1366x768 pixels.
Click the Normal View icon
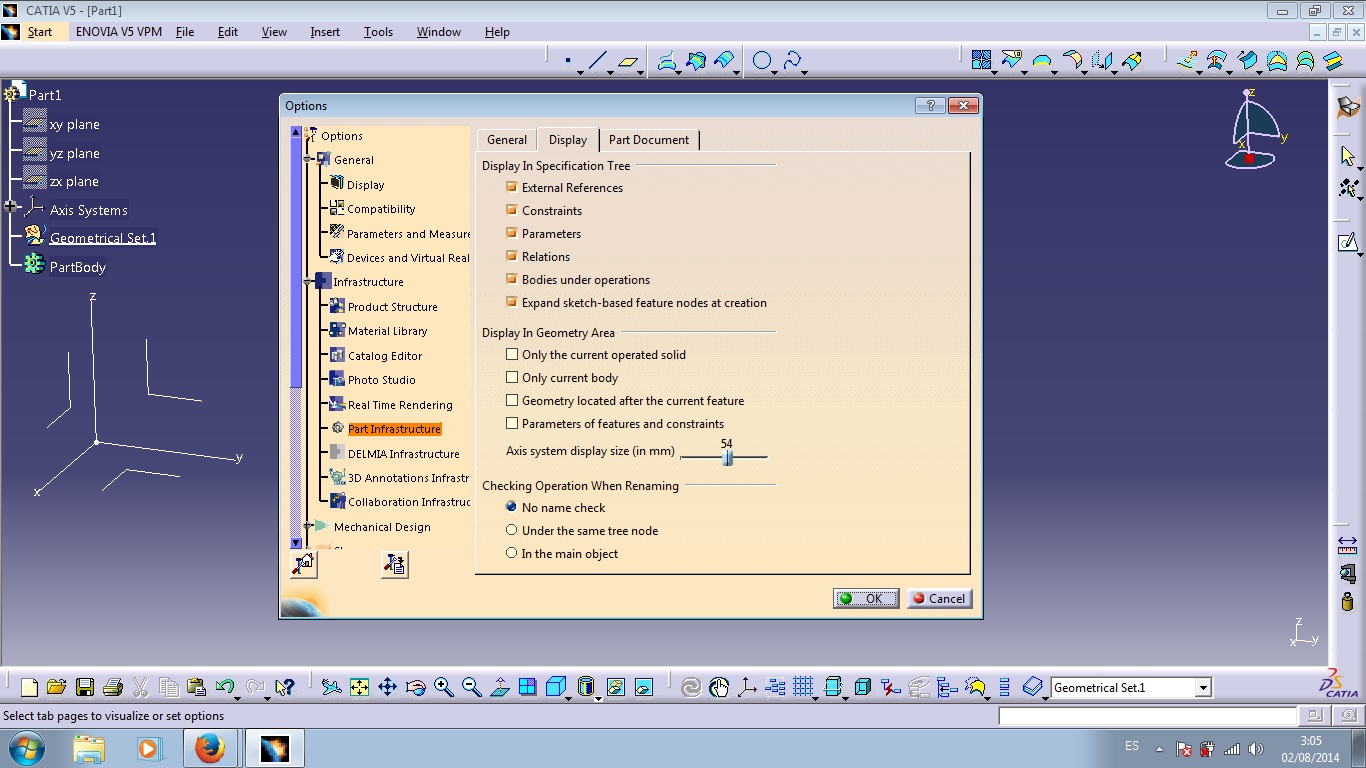click(500, 687)
